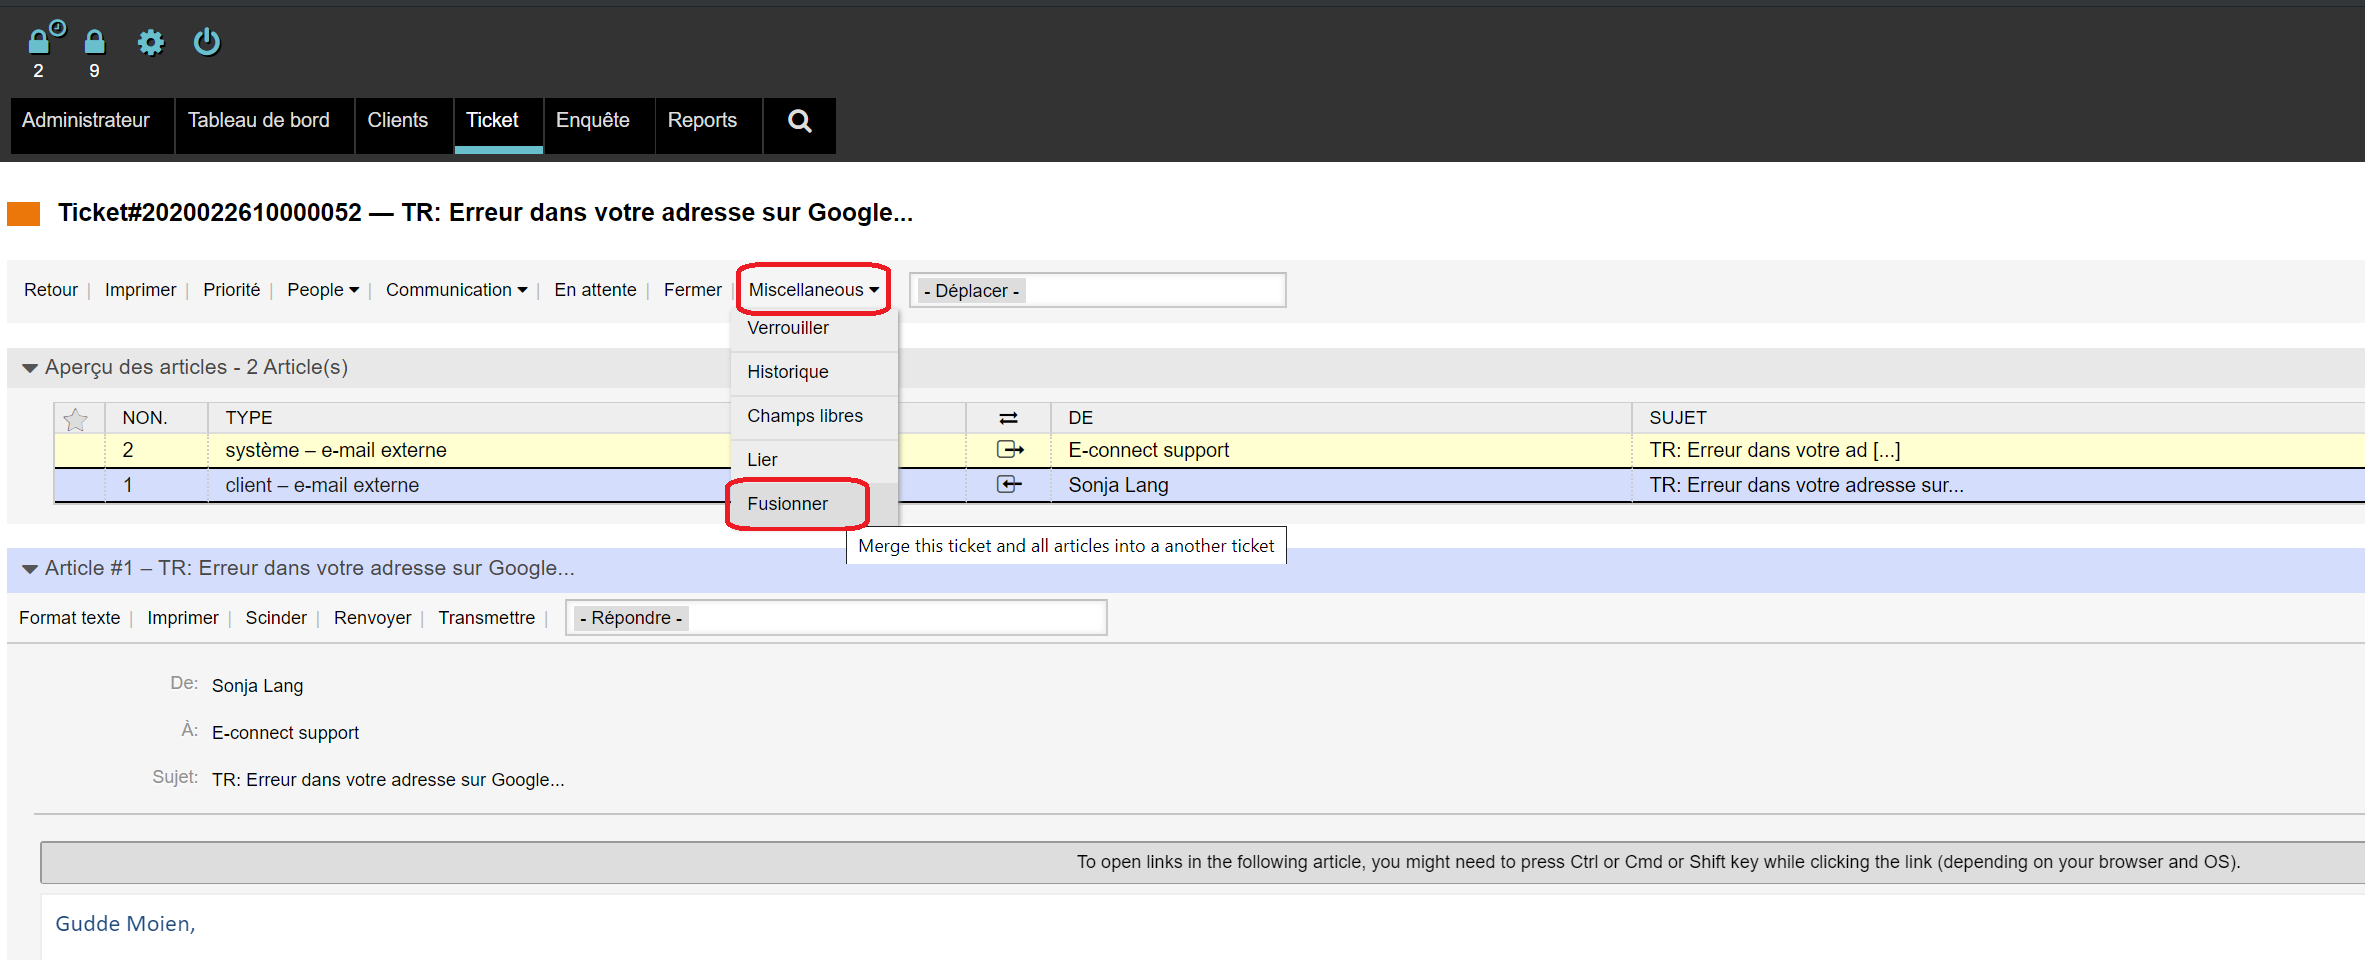The image size is (2365, 960).
Task: Select Verrouiller from Miscellaneous menu
Action: coord(814,328)
